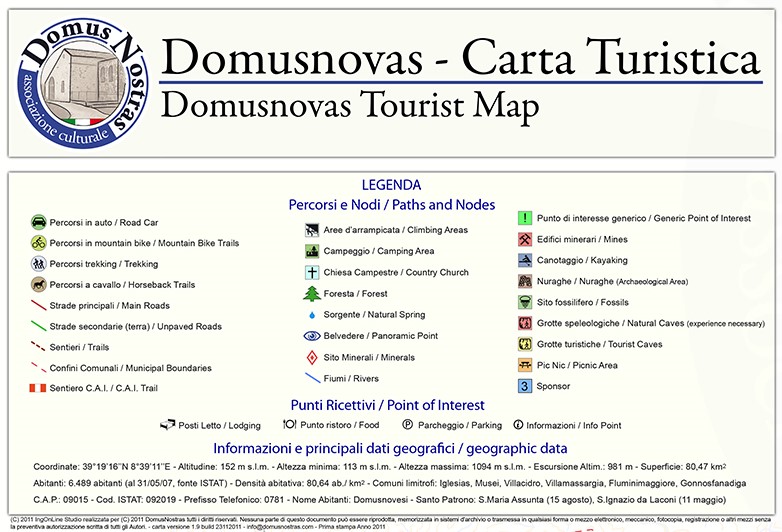This screenshot has height=532, width=782.
Task: Click the Municipal Boundaries dashed red symbol
Action: [38, 367]
